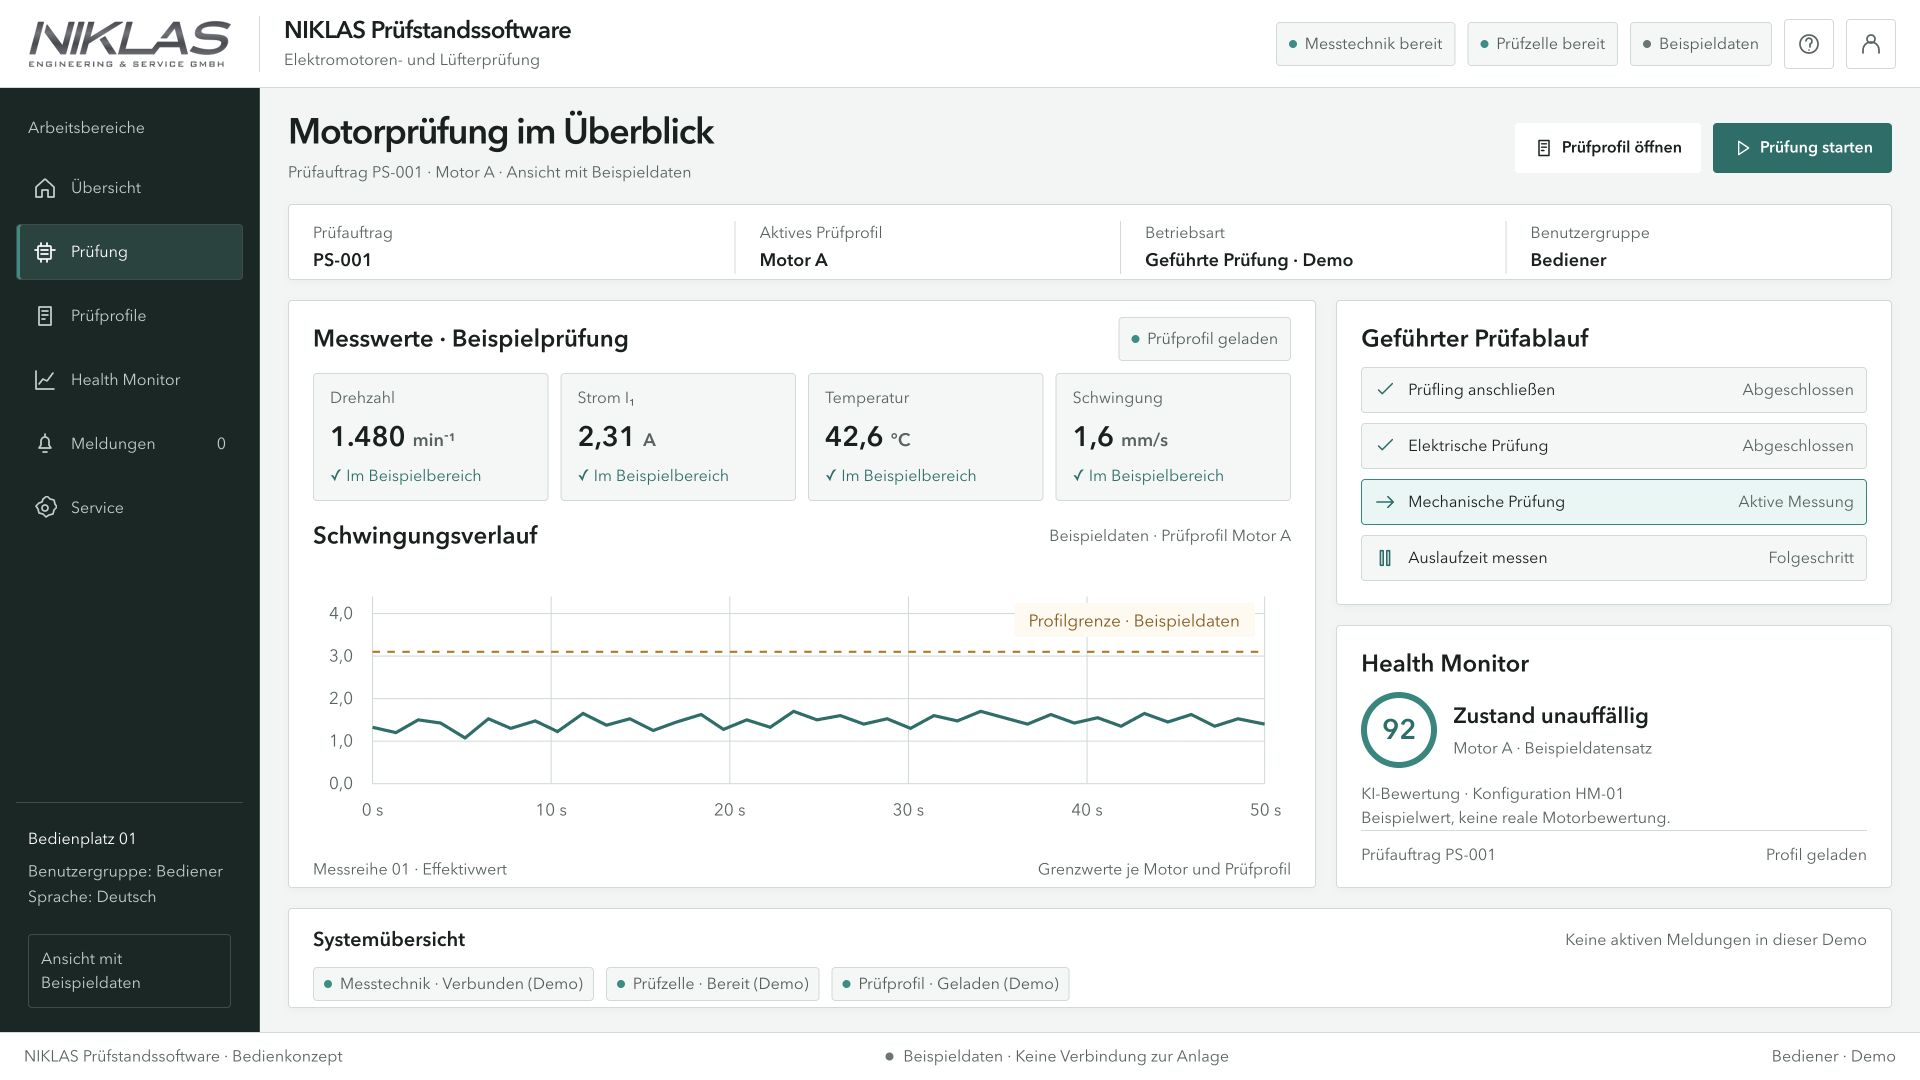Click the Messtechnik bereit status chip
Screen dimensions: 1920x1080
[x=1365, y=44]
